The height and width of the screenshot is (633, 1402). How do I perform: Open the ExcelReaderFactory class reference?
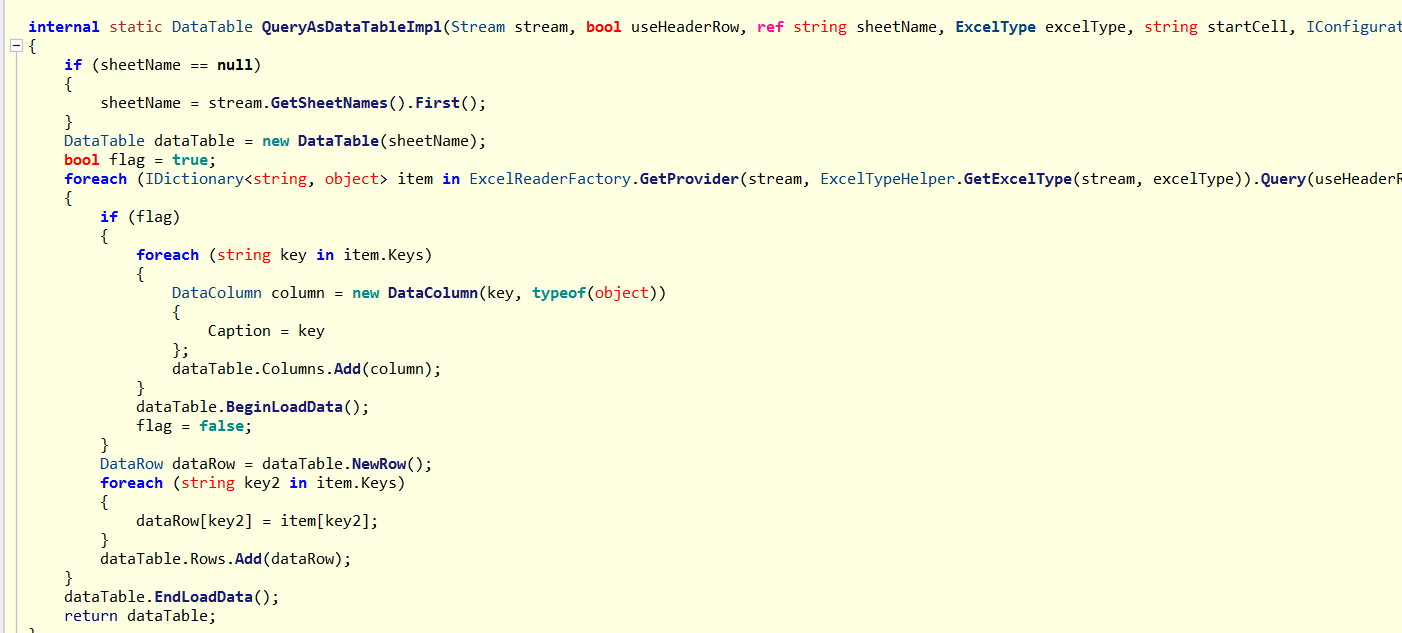[550, 179]
